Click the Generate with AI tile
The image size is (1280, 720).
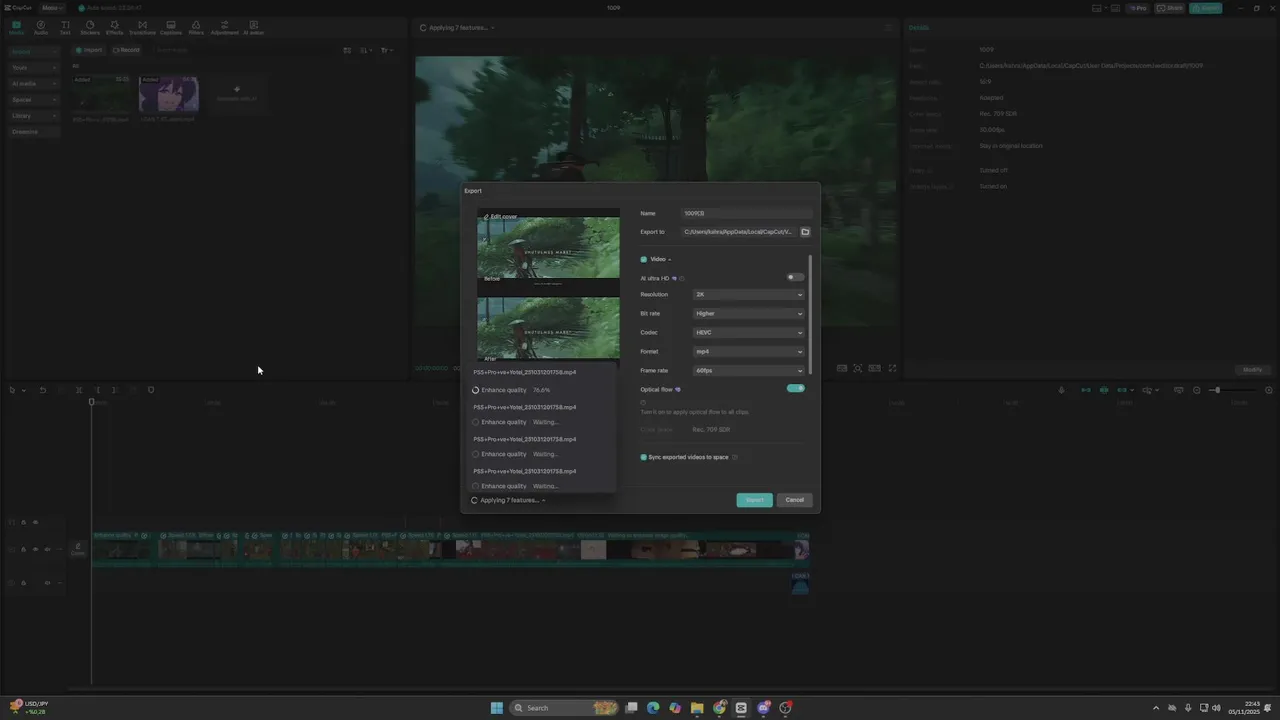pos(237,94)
